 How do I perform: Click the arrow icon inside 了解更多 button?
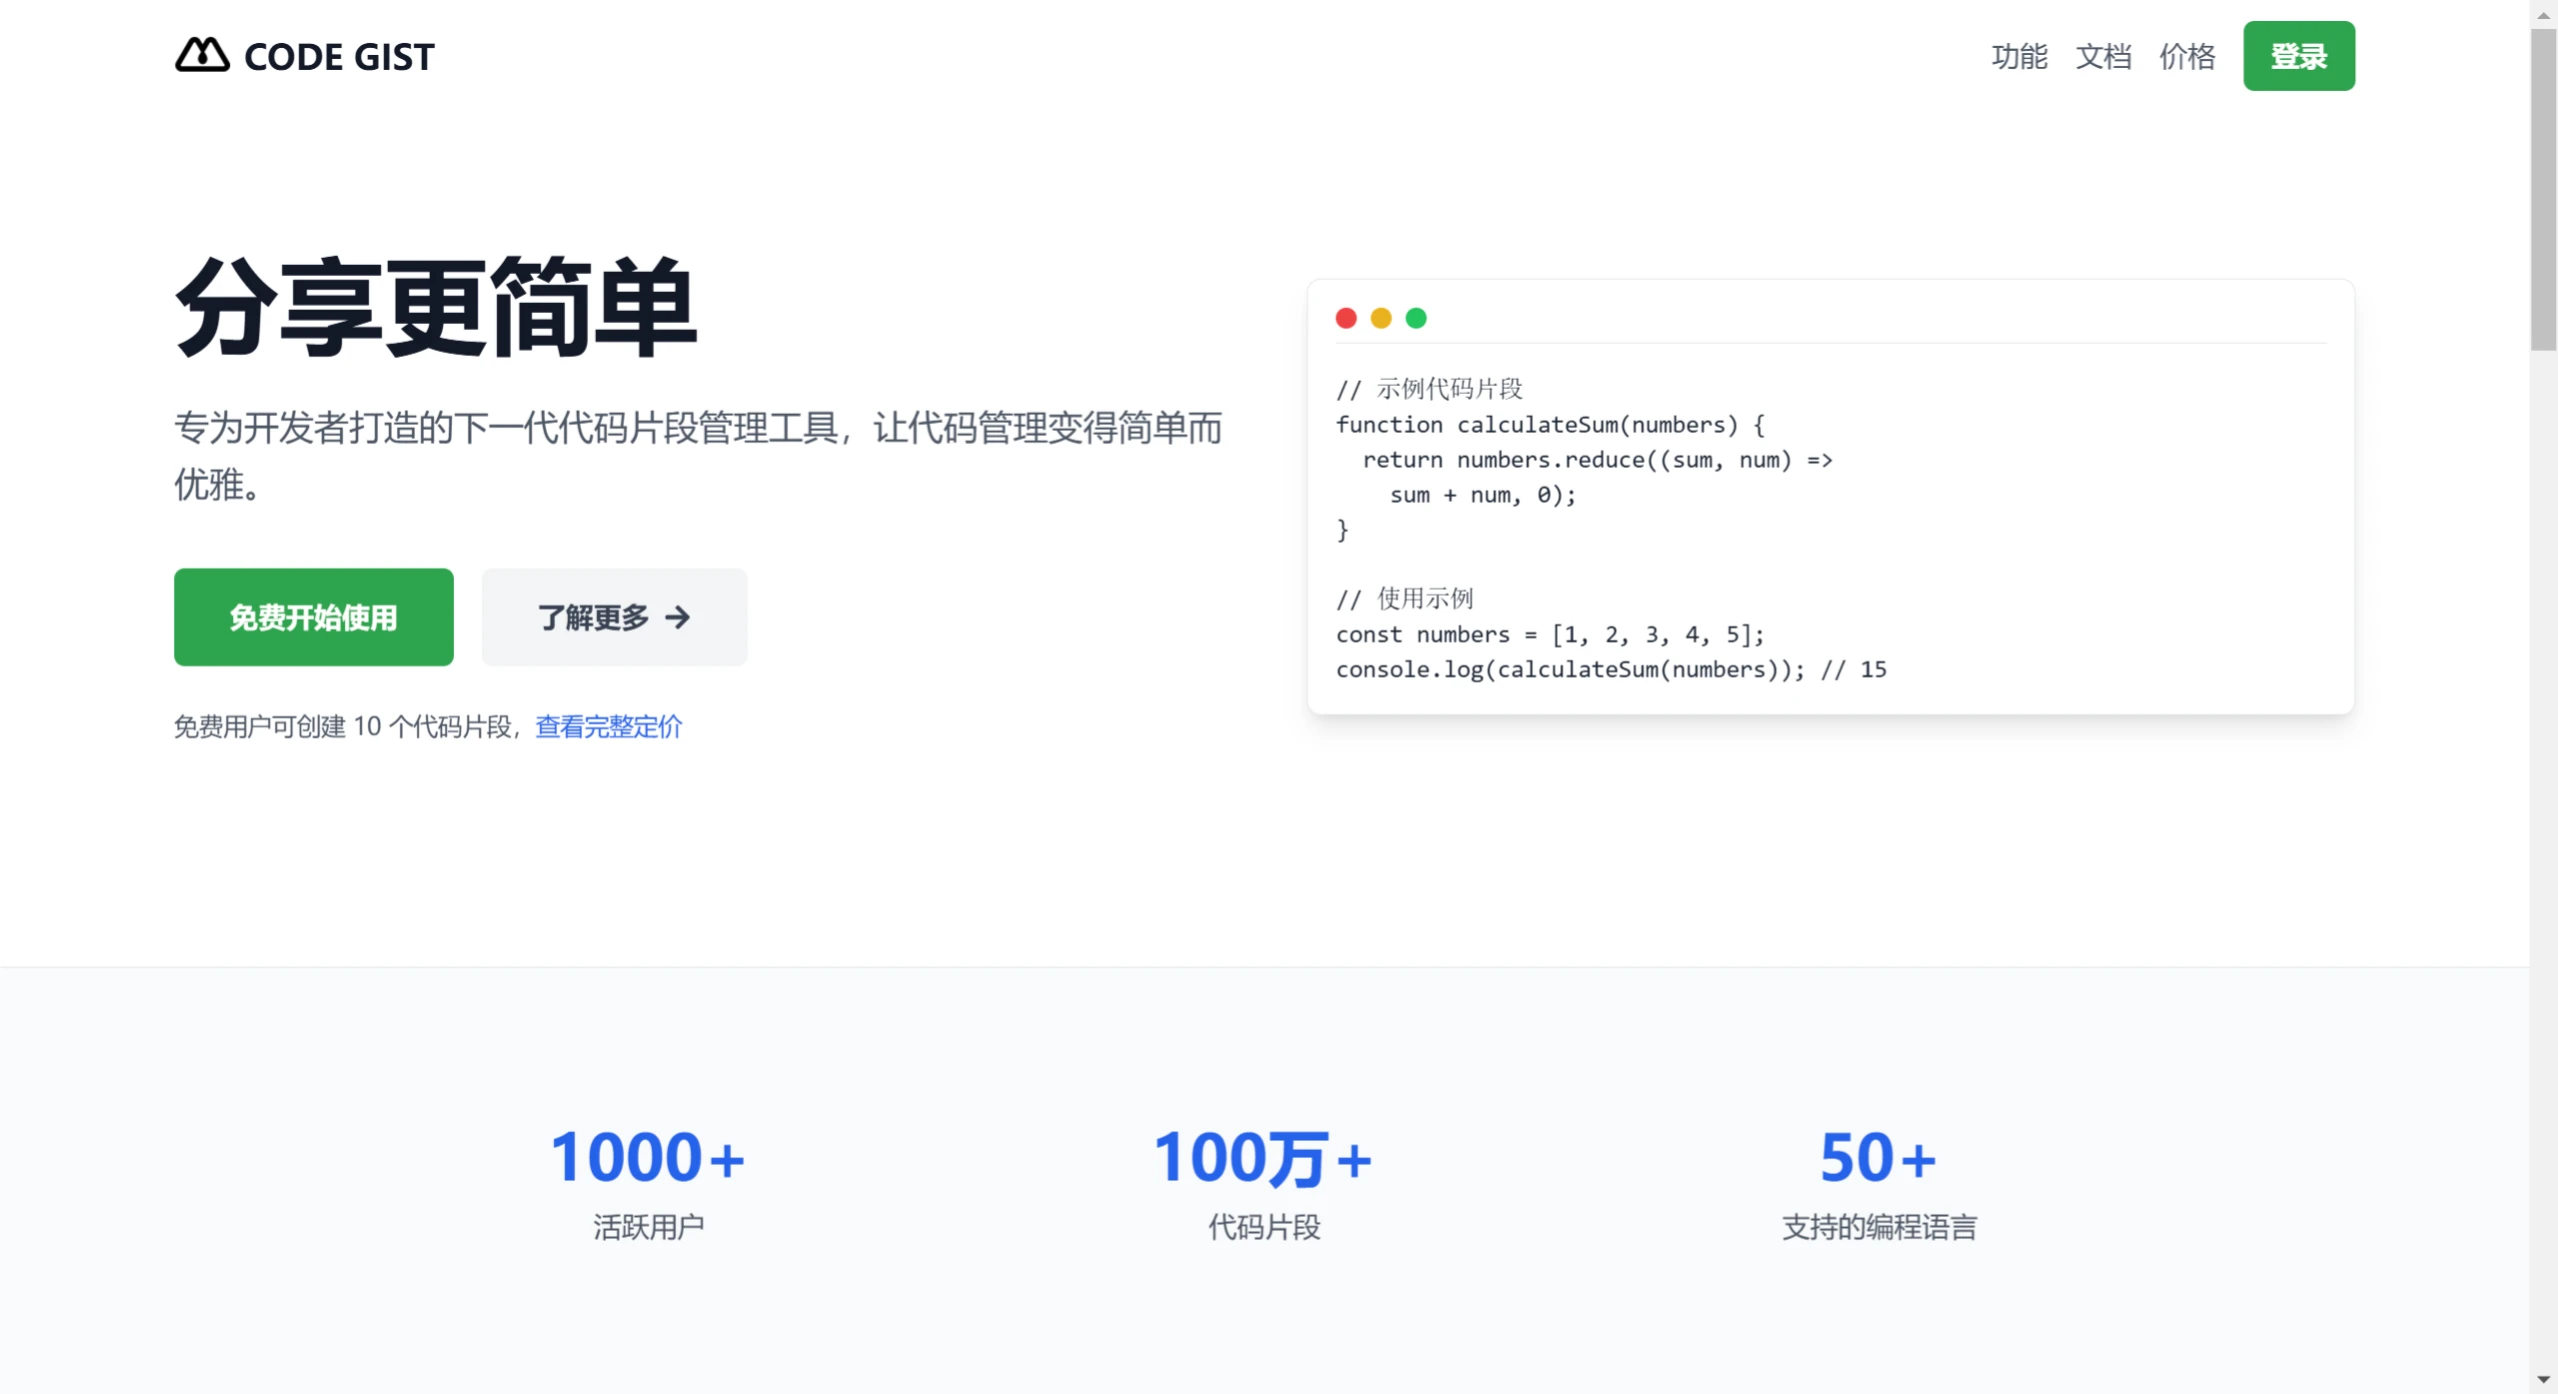(x=679, y=617)
